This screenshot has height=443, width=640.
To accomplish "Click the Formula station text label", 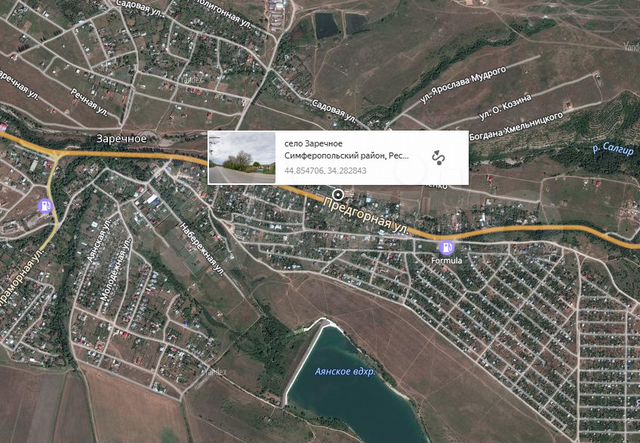I will pos(447,260).
